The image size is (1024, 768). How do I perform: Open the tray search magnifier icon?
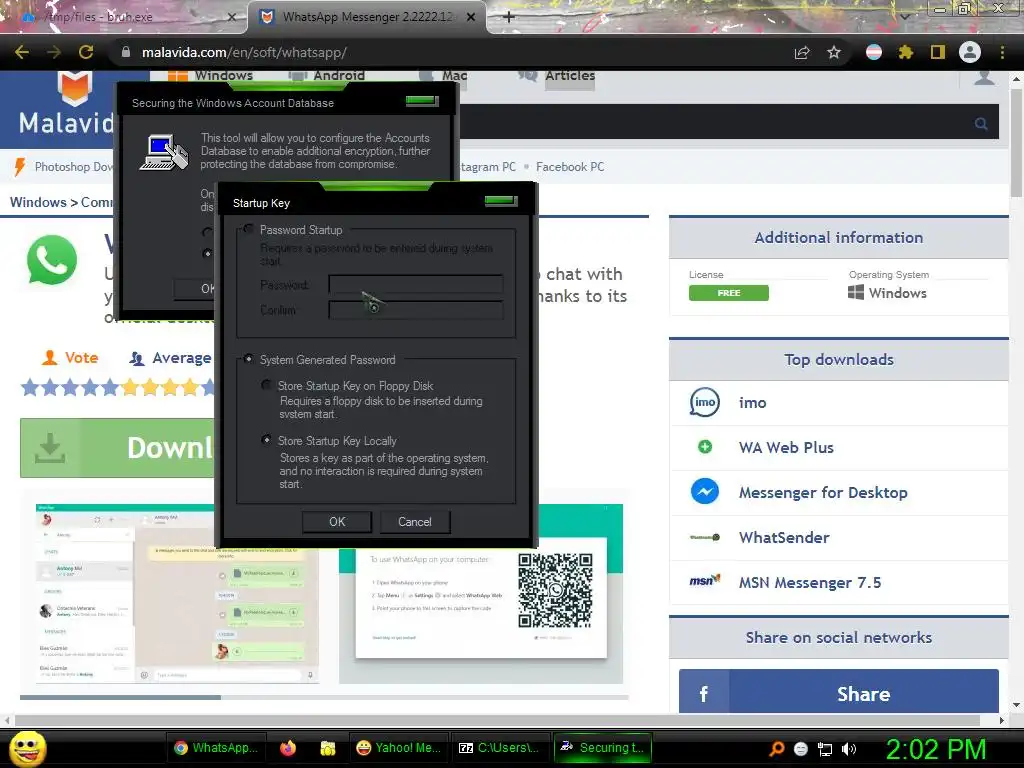coord(776,749)
